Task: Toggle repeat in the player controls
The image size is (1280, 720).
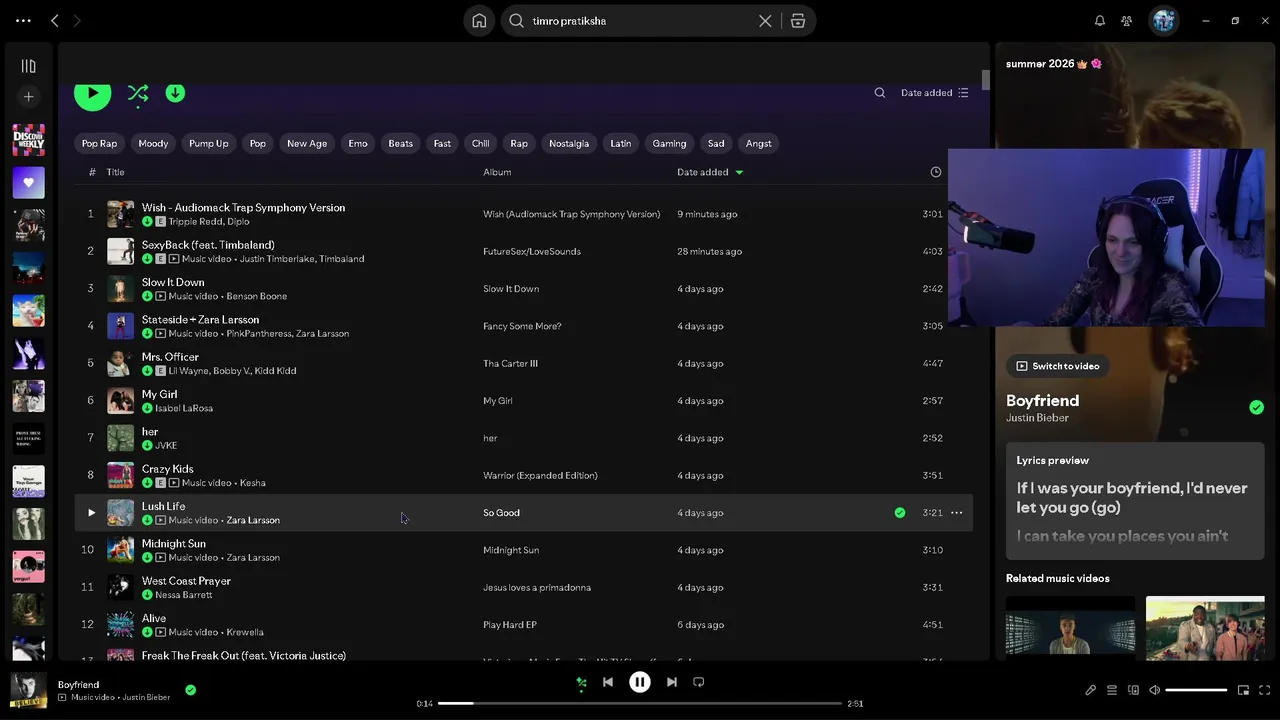Action: click(x=699, y=683)
